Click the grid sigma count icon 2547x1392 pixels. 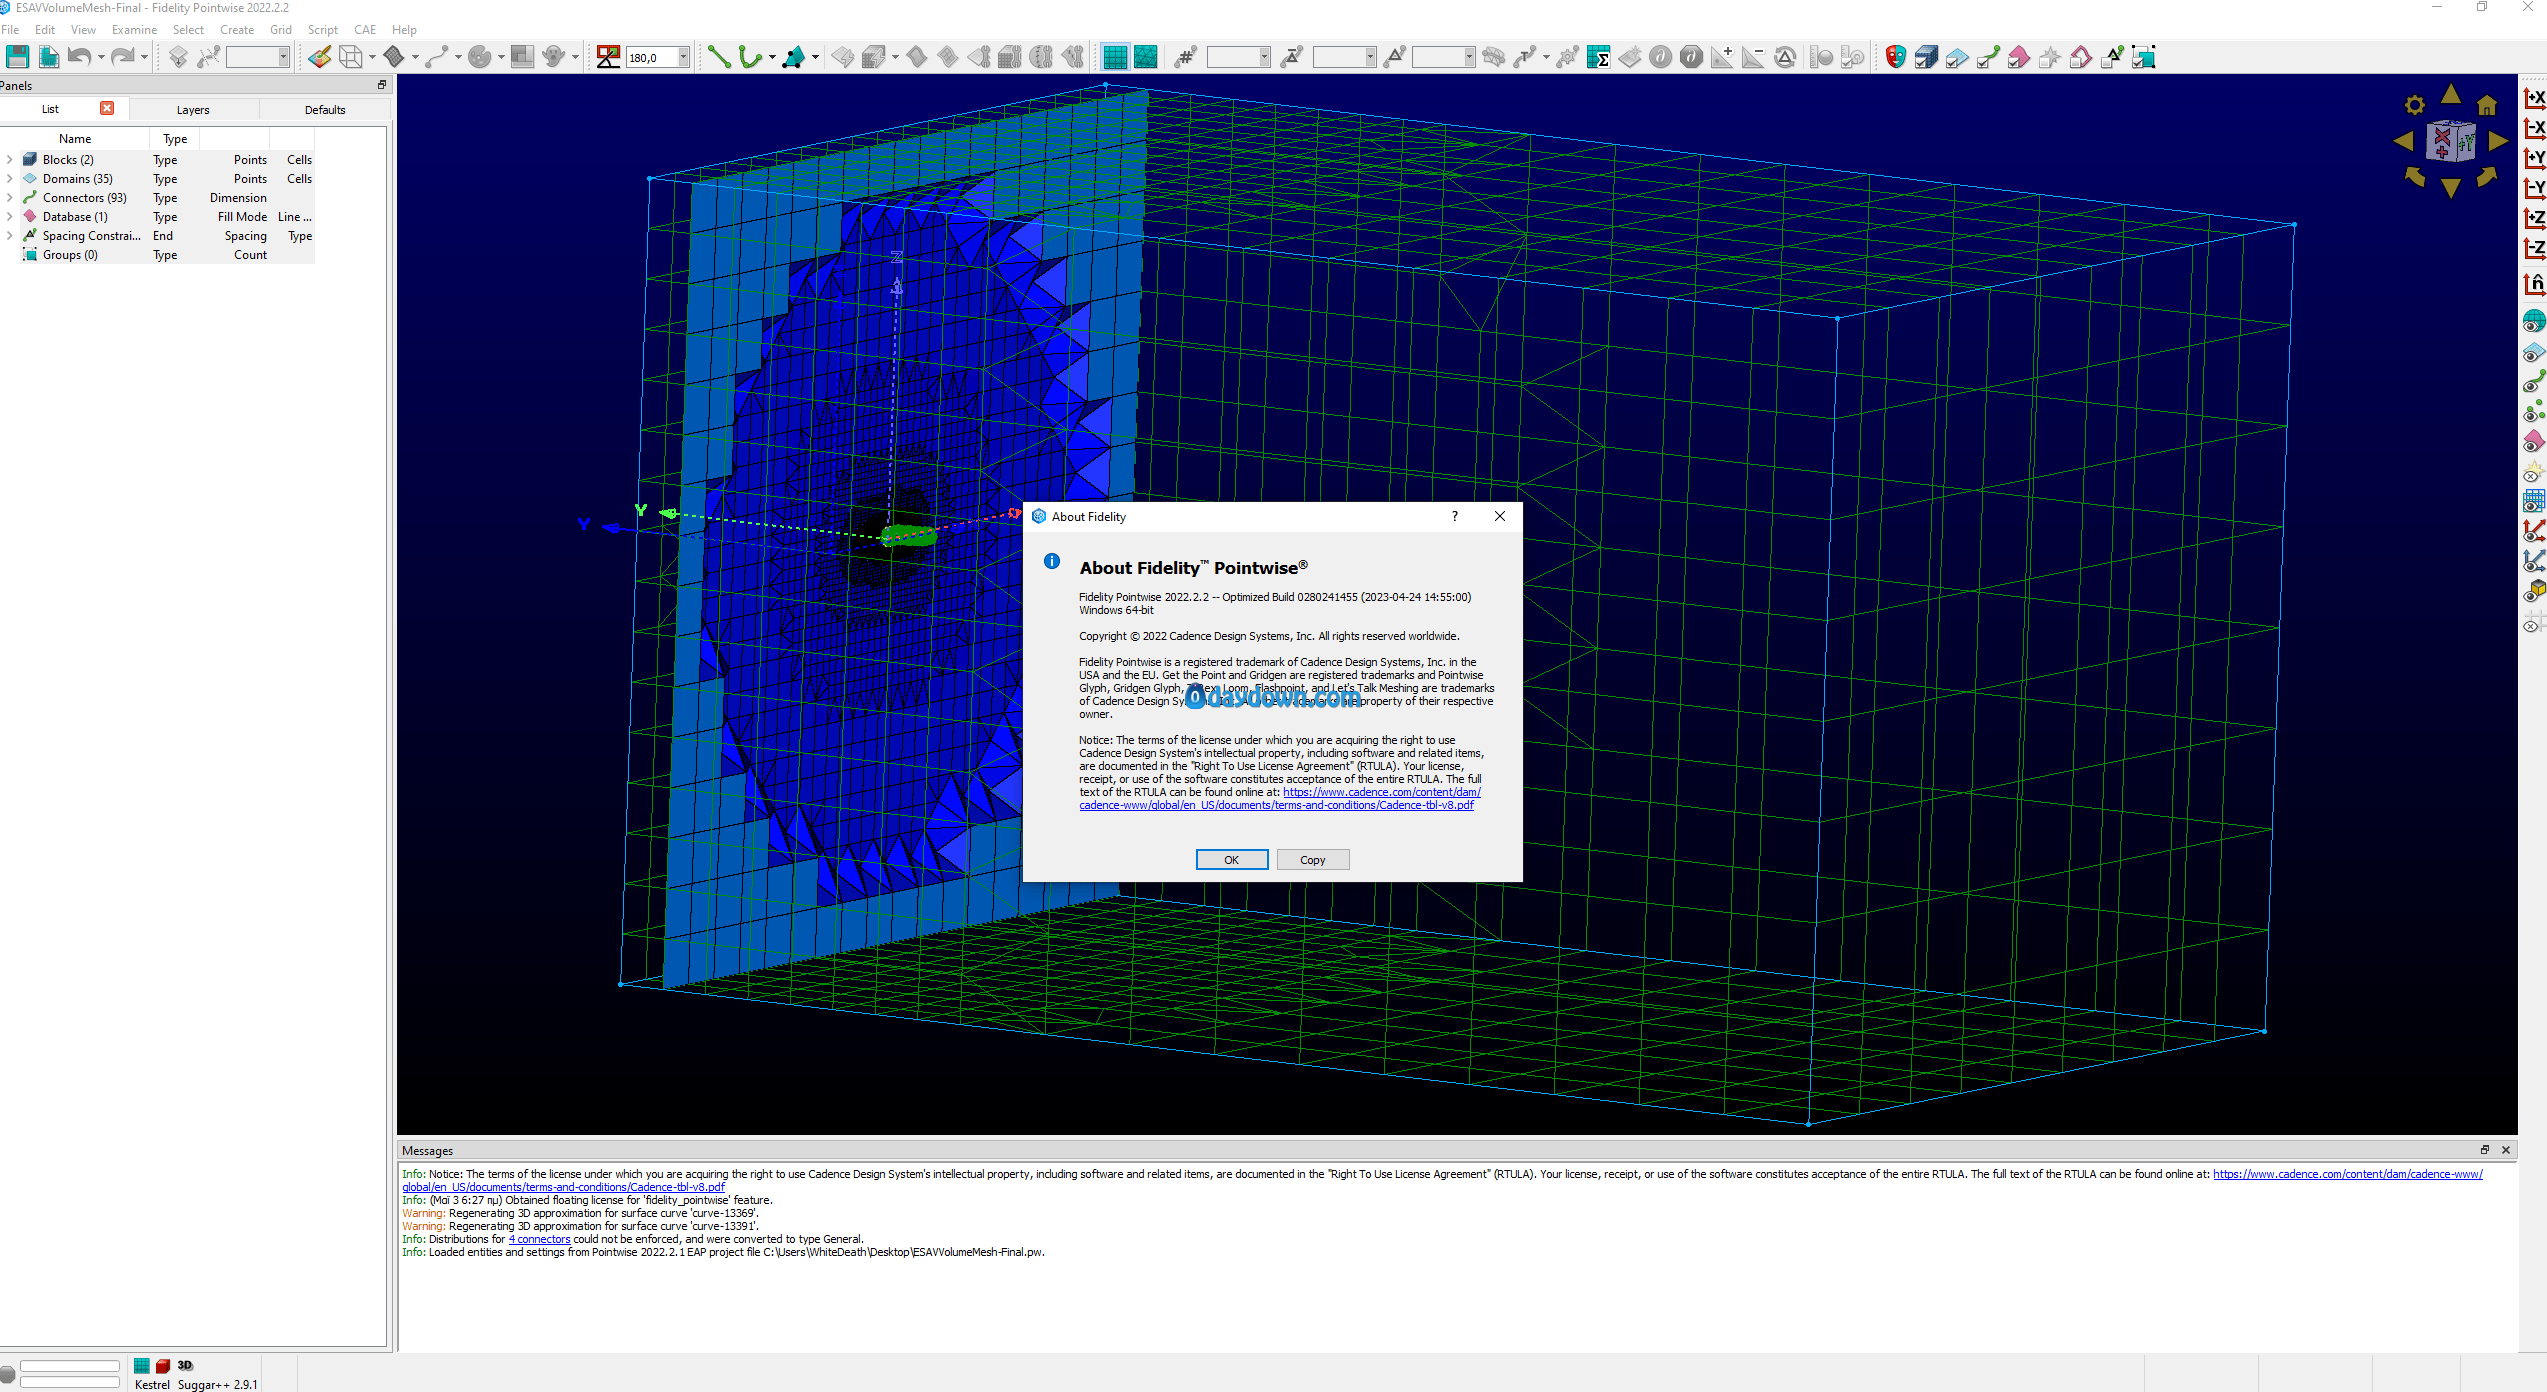pyautogui.click(x=1598, y=57)
